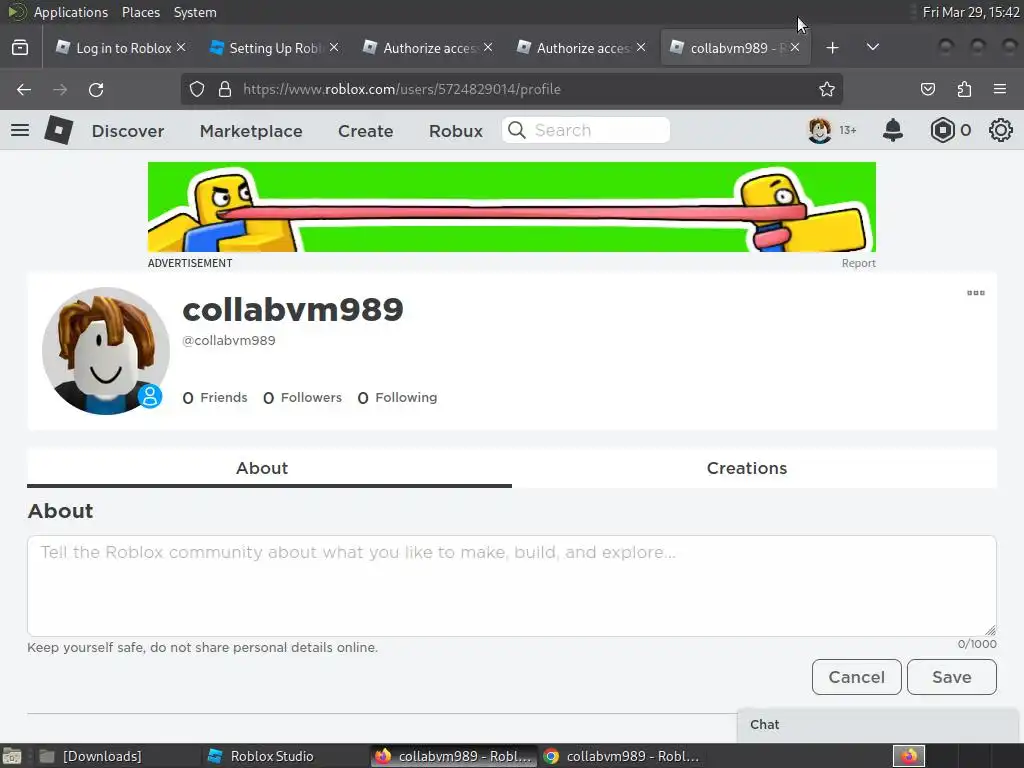Expand the list all tabs chevron
The image size is (1024, 768).
(x=872, y=47)
